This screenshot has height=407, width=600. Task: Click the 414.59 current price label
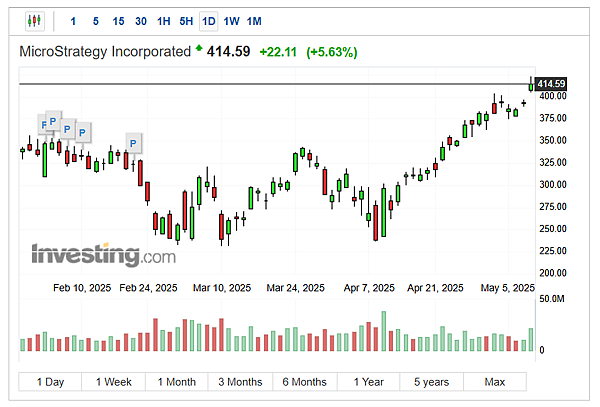(x=551, y=84)
